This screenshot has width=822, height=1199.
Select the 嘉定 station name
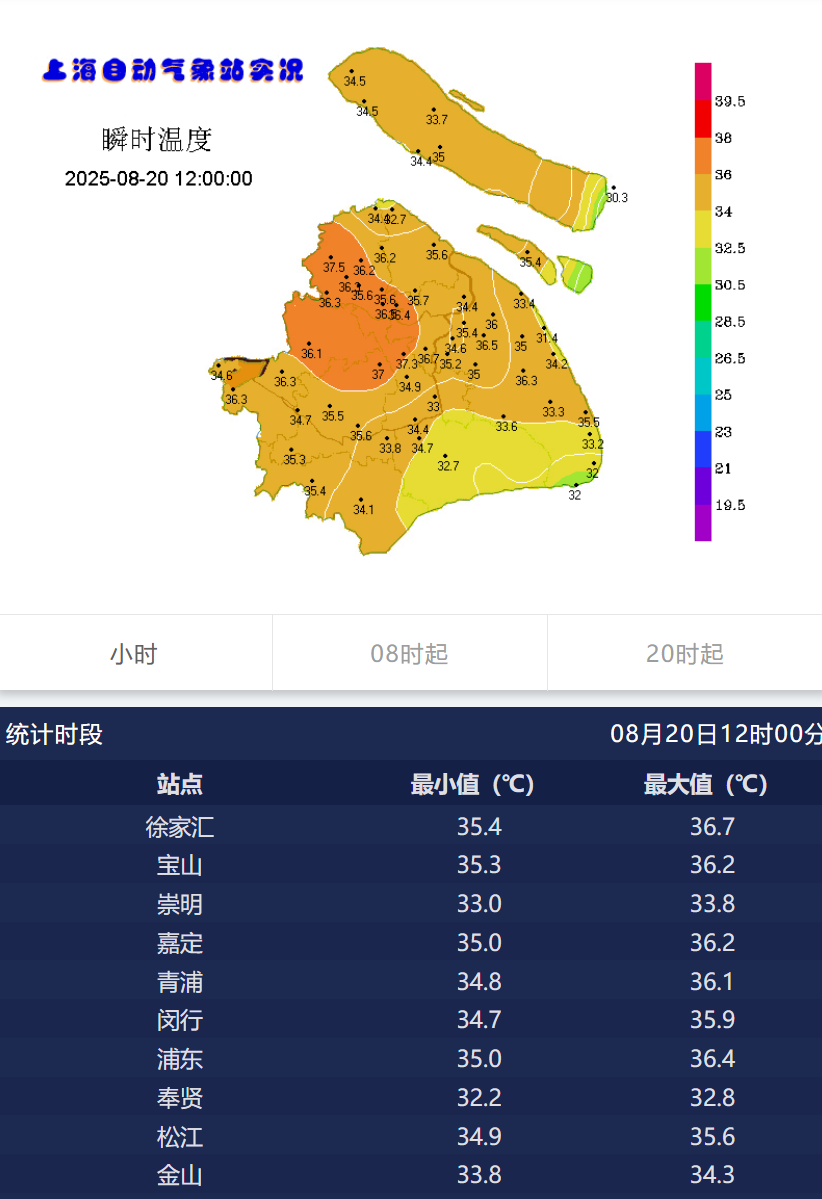180,943
